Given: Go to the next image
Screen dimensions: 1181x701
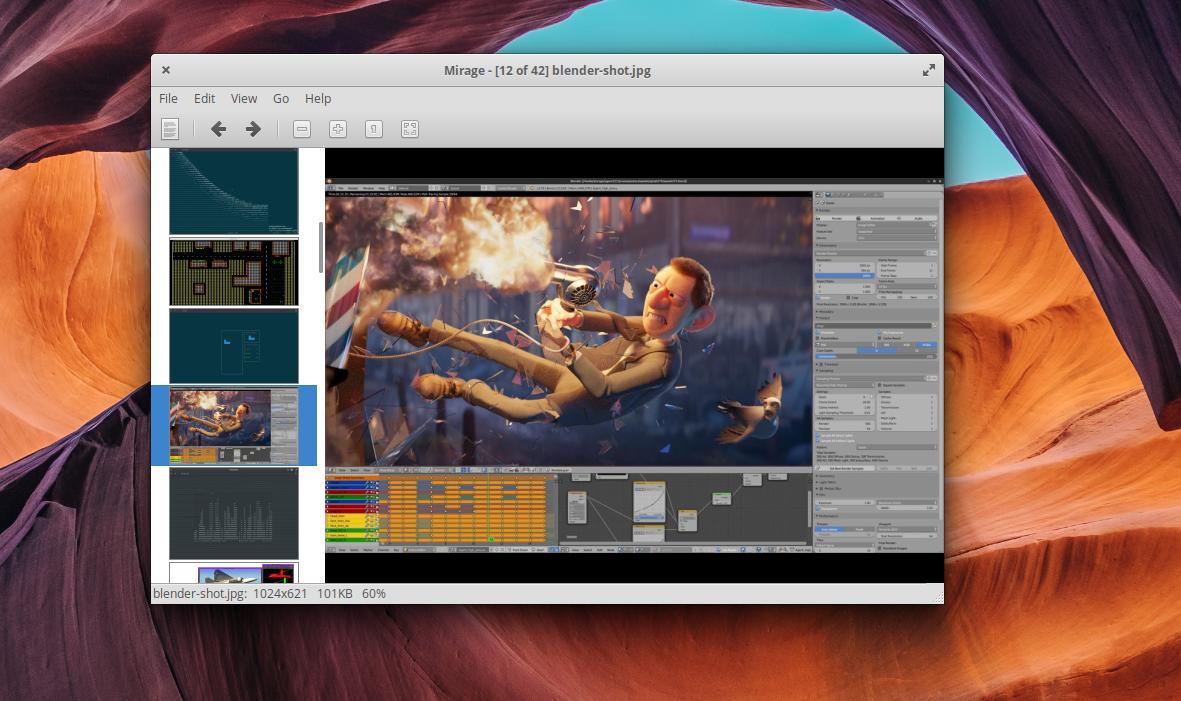Looking at the screenshot, I should click(x=252, y=129).
